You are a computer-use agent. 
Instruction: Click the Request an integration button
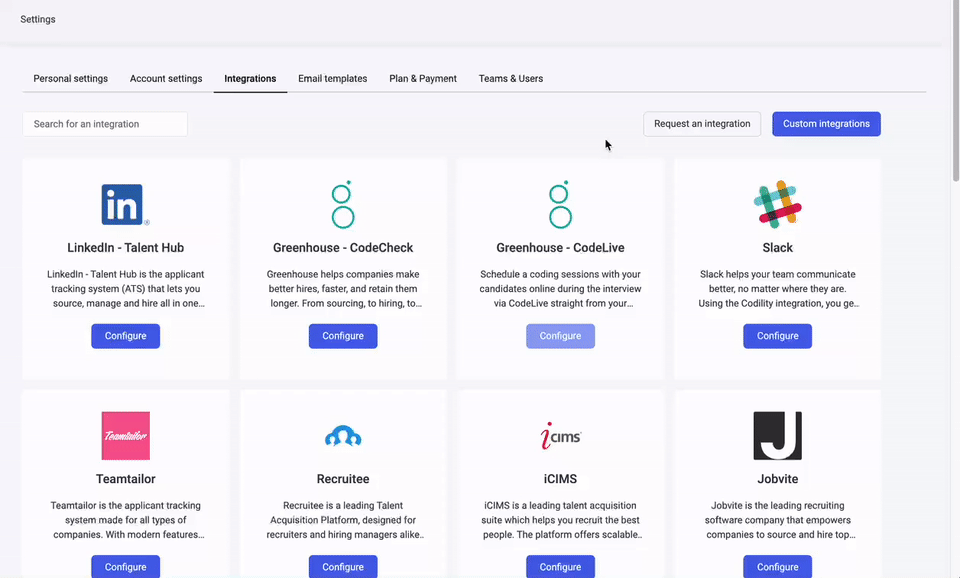tap(702, 123)
